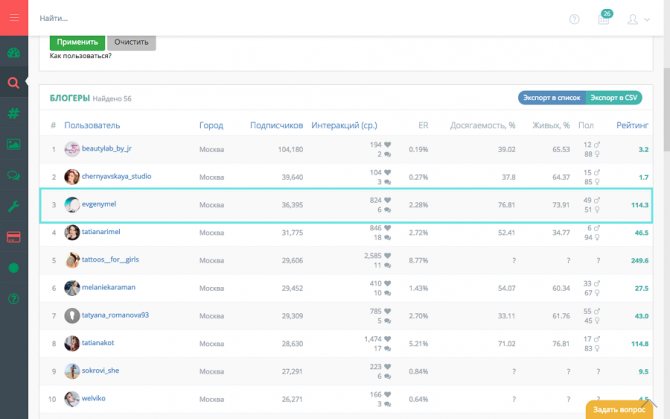Viewport: 670px width, 419px height.
Task: Open the Как пользоваться? link
Action: click(81, 56)
